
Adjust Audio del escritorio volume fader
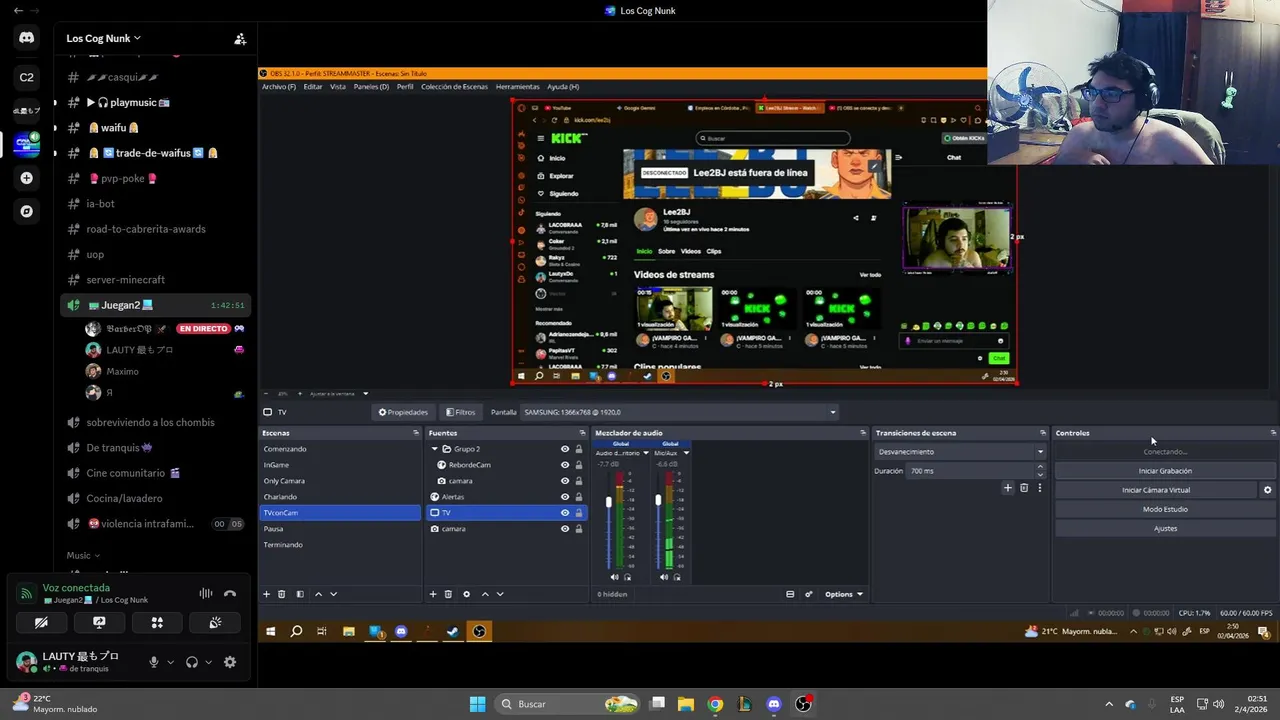tap(608, 501)
